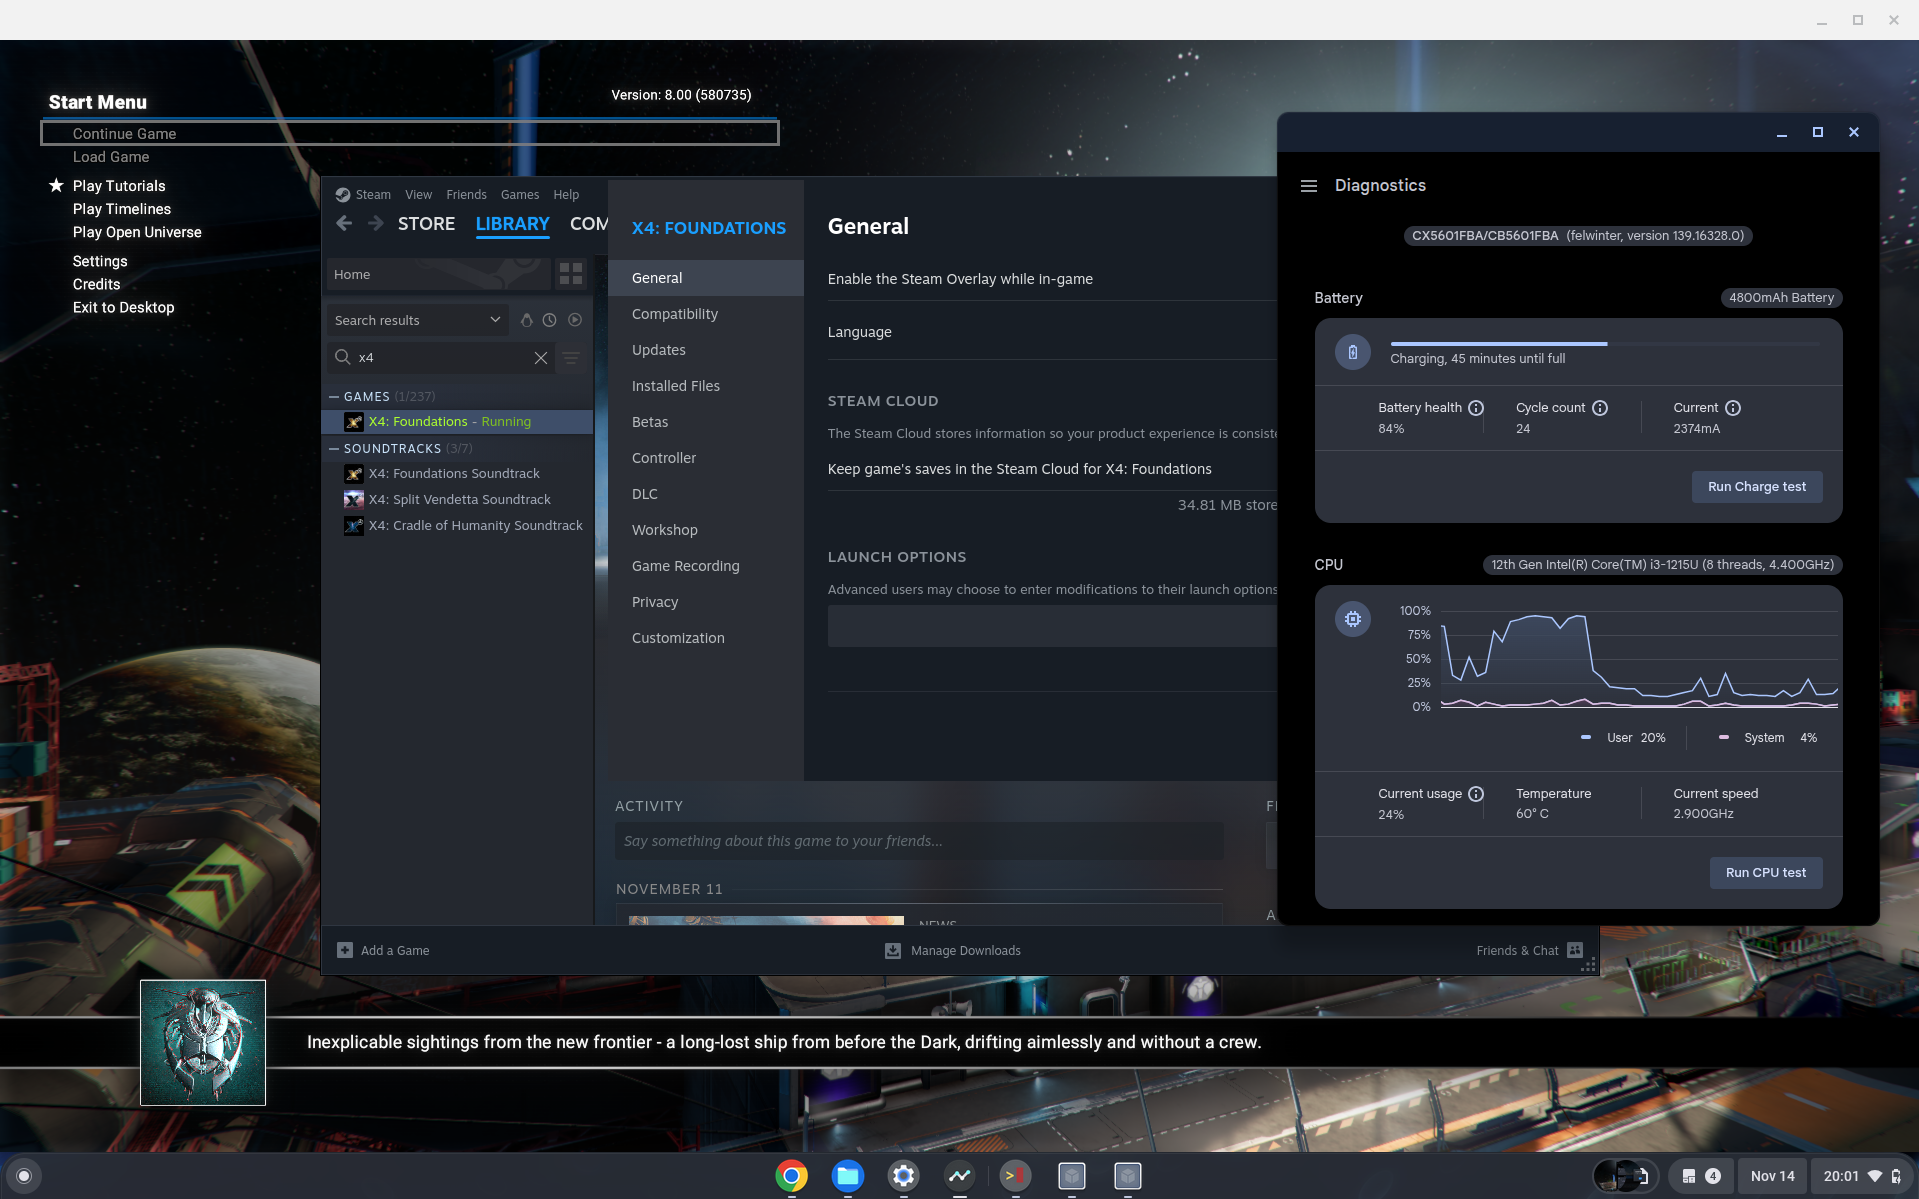Click the battery icon in Diagnostics

coord(1352,352)
